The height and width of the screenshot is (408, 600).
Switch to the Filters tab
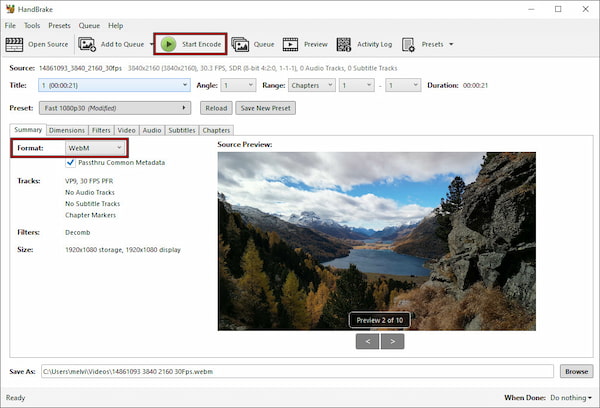coord(101,130)
